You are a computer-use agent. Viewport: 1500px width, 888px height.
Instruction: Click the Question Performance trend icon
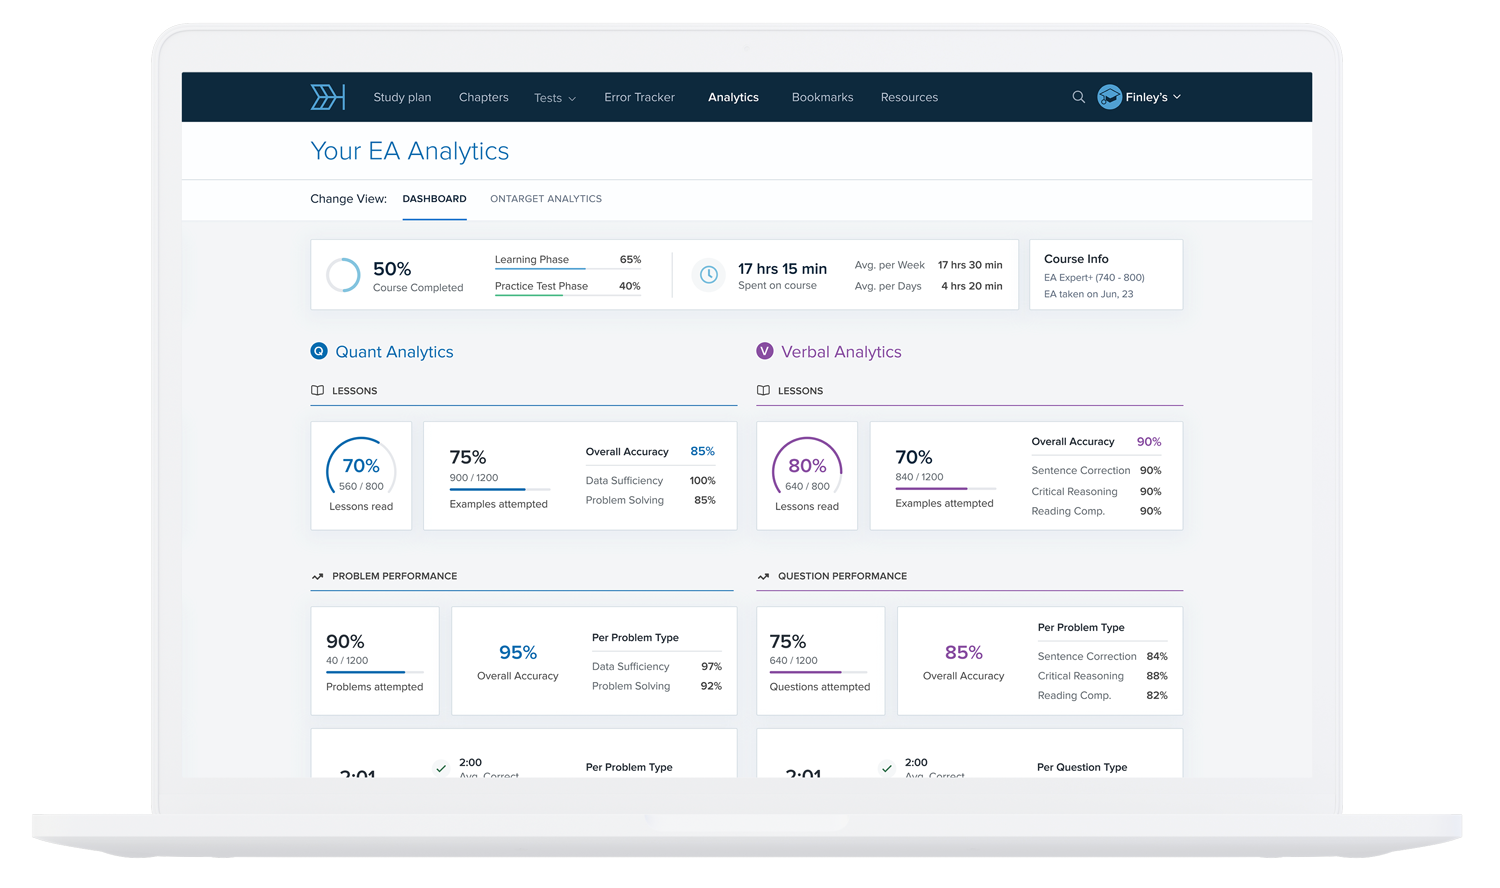coord(765,576)
